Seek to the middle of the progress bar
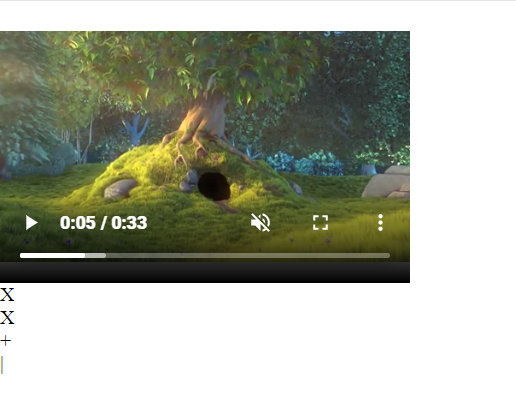The width and height of the screenshot is (516, 417). (x=205, y=256)
